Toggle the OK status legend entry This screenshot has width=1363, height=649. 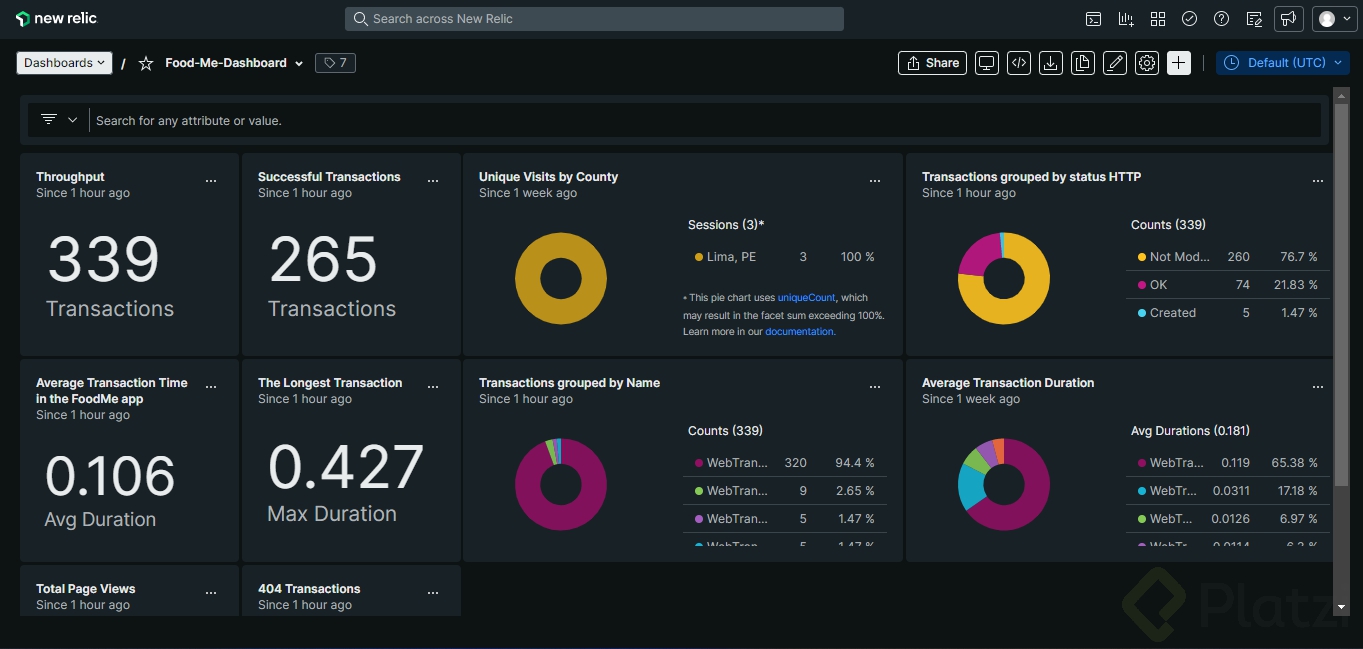1230,285
